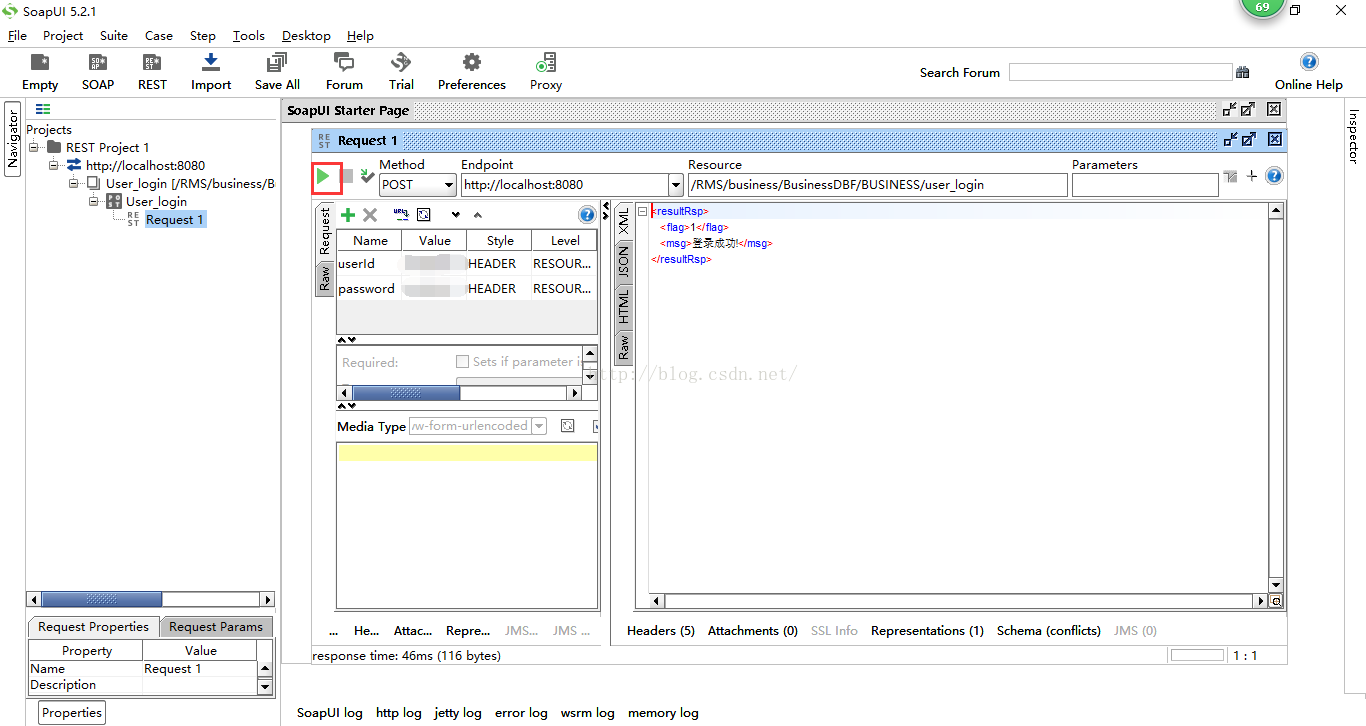Click the Parameters input field
1366x726 pixels.
1145,185
